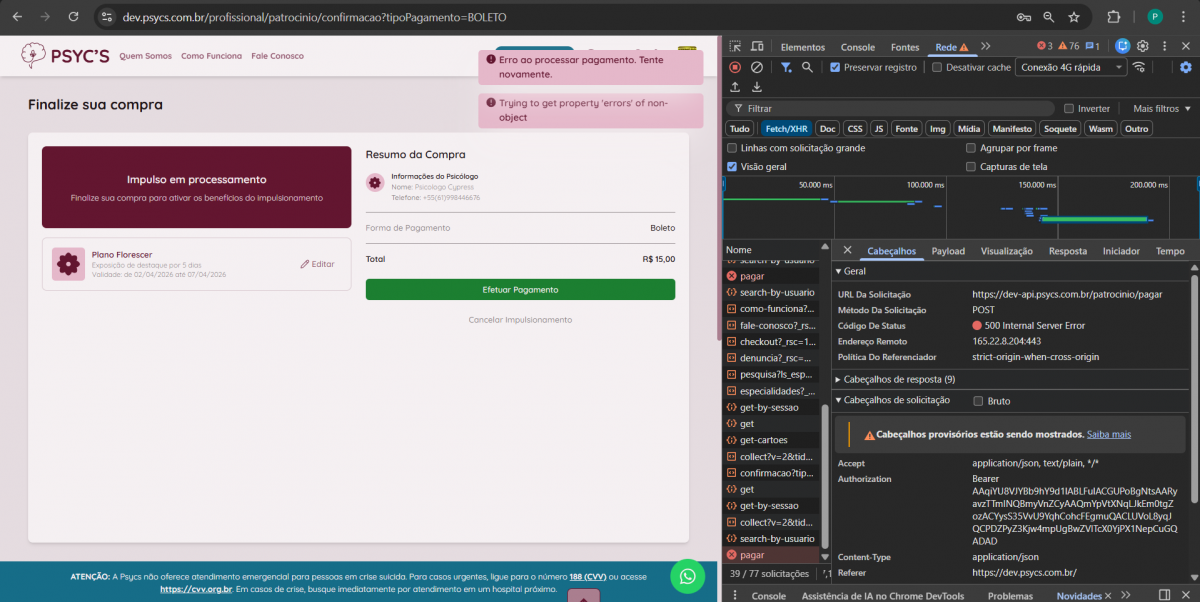Export HAR with the download arrow icon
This screenshot has width=1200, height=602.
(757, 87)
